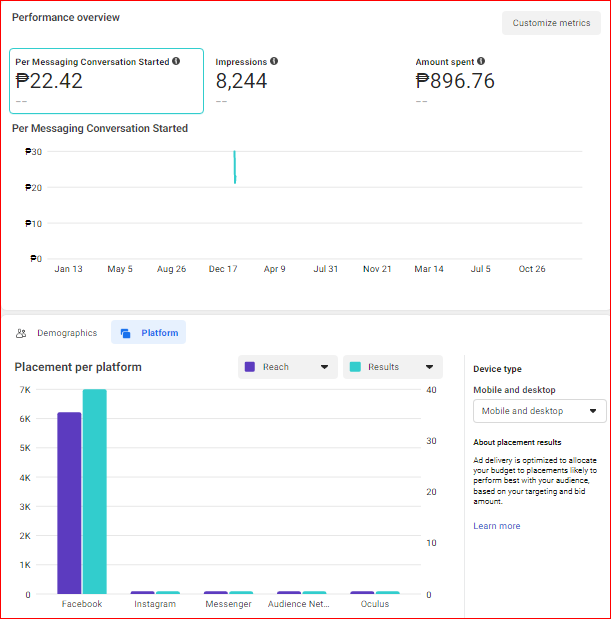This screenshot has height=619, width=611.
Task: Expand the Mobile and desktop dropdown
Action: 539,411
